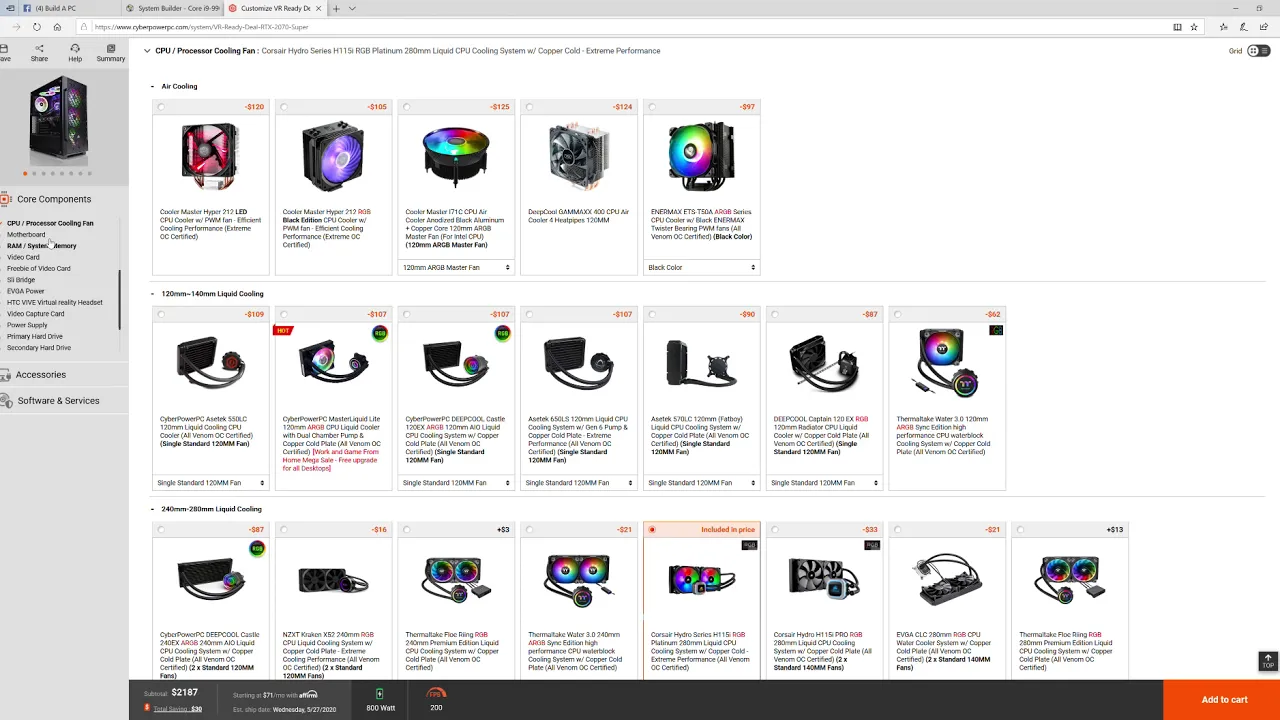Collapse the Air Cooling section
This screenshot has width=1280, height=720.
[153, 86]
